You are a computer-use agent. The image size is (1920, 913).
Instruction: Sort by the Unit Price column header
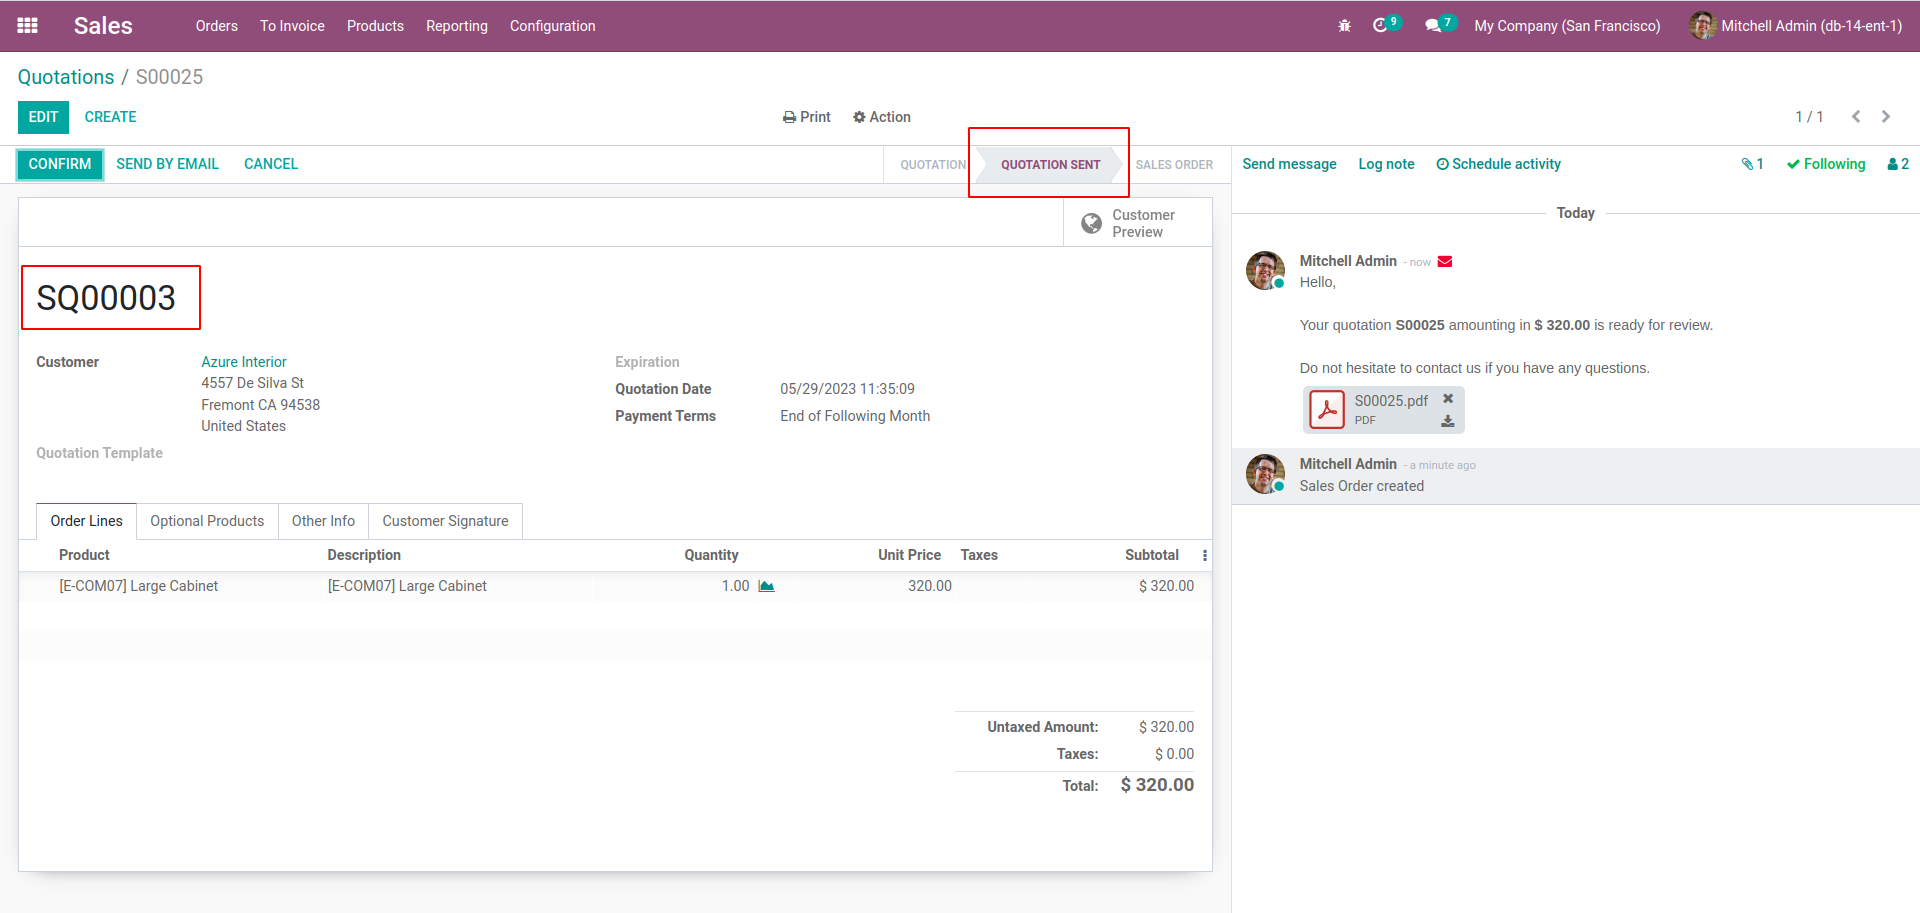909,555
